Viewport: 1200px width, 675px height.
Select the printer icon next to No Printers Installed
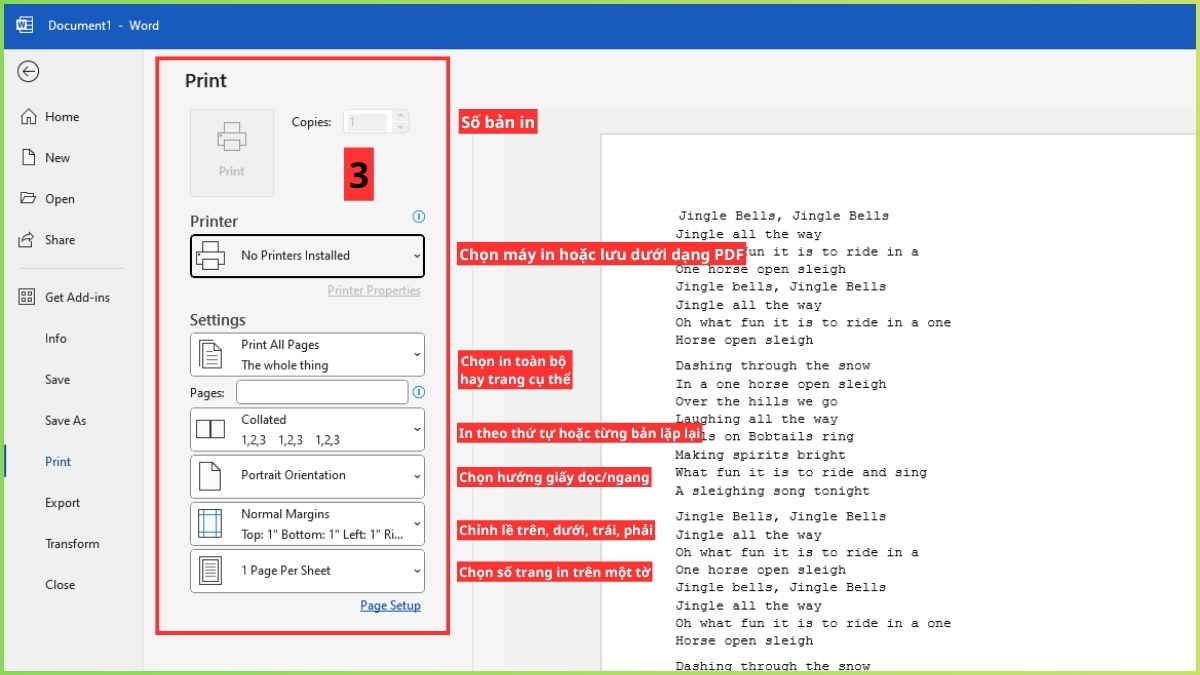(209, 256)
